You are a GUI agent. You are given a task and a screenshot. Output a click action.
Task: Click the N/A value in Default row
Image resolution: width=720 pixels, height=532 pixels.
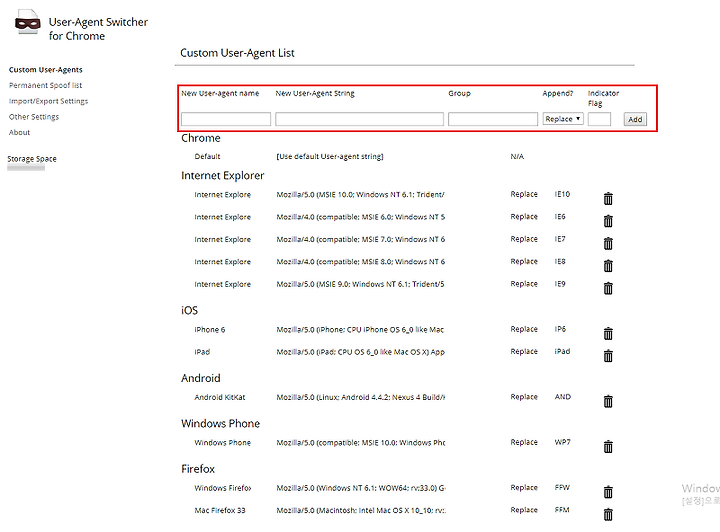coord(517,157)
